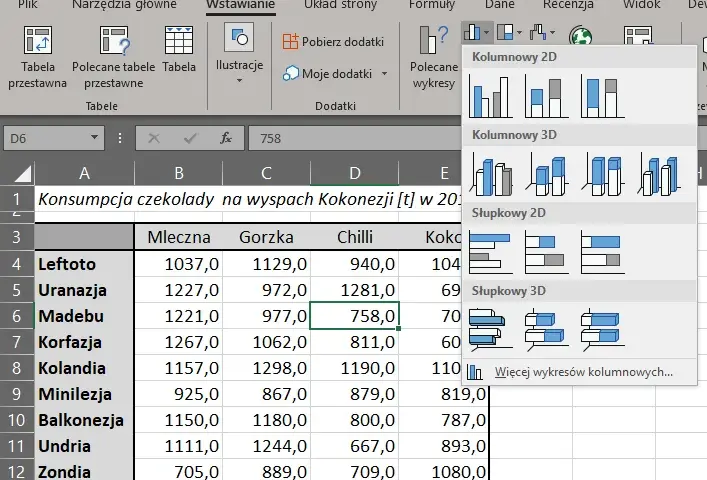Open Więcej wykresów kolumnowych
Viewport: 707px width, 480px height.
tap(580, 372)
